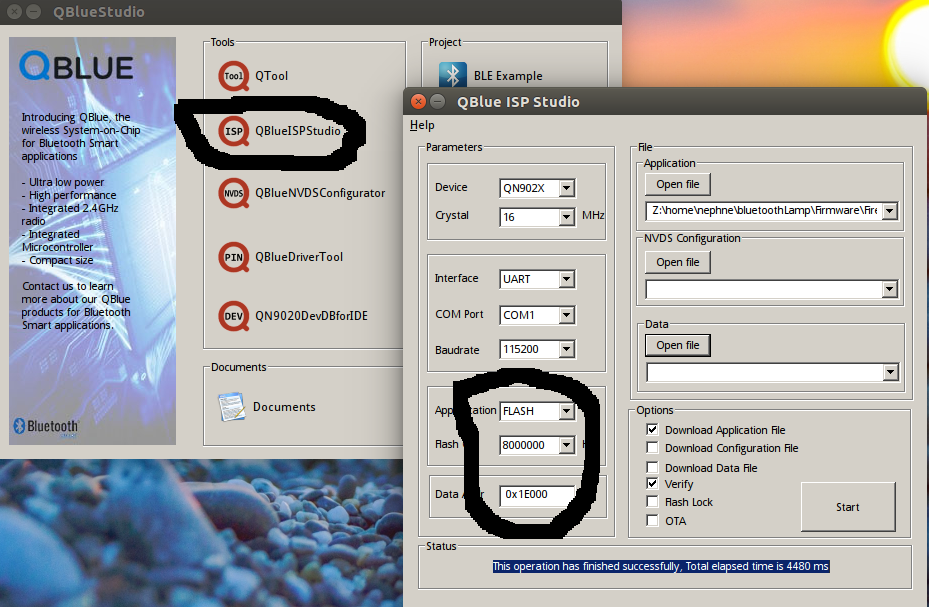
Task: Open QBlueDriverTool via its PIN icon
Action: (233, 257)
